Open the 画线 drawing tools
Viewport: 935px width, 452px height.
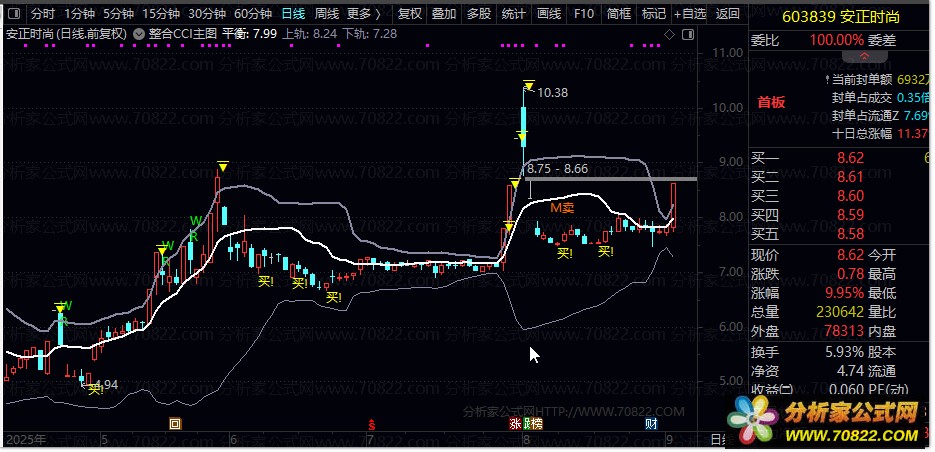[549, 13]
